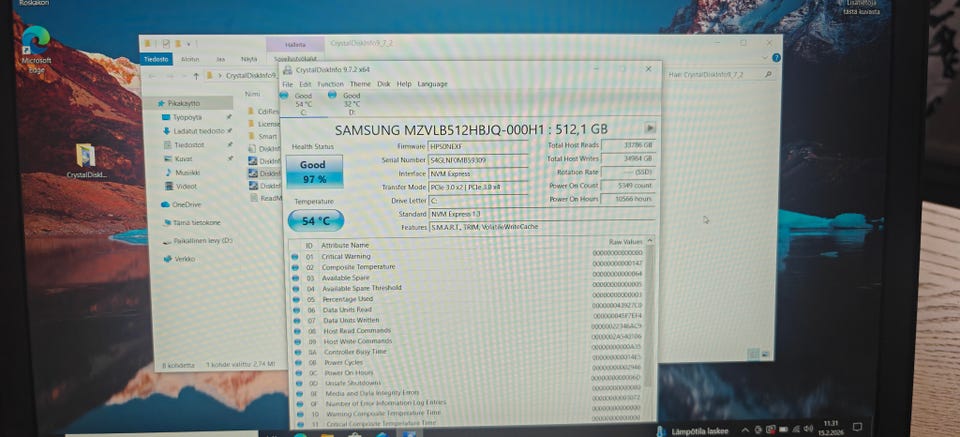
Task: Select the Data Units Written row
Action: [x=468, y=320]
